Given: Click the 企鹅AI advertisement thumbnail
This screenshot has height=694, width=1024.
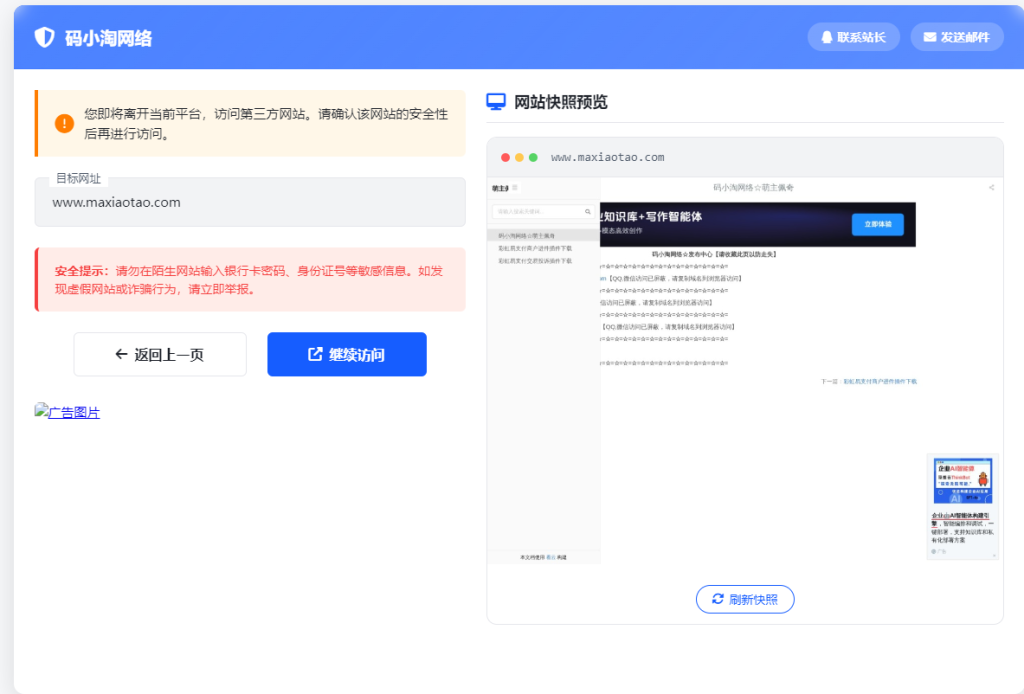Looking at the screenshot, I should point(962,479).
